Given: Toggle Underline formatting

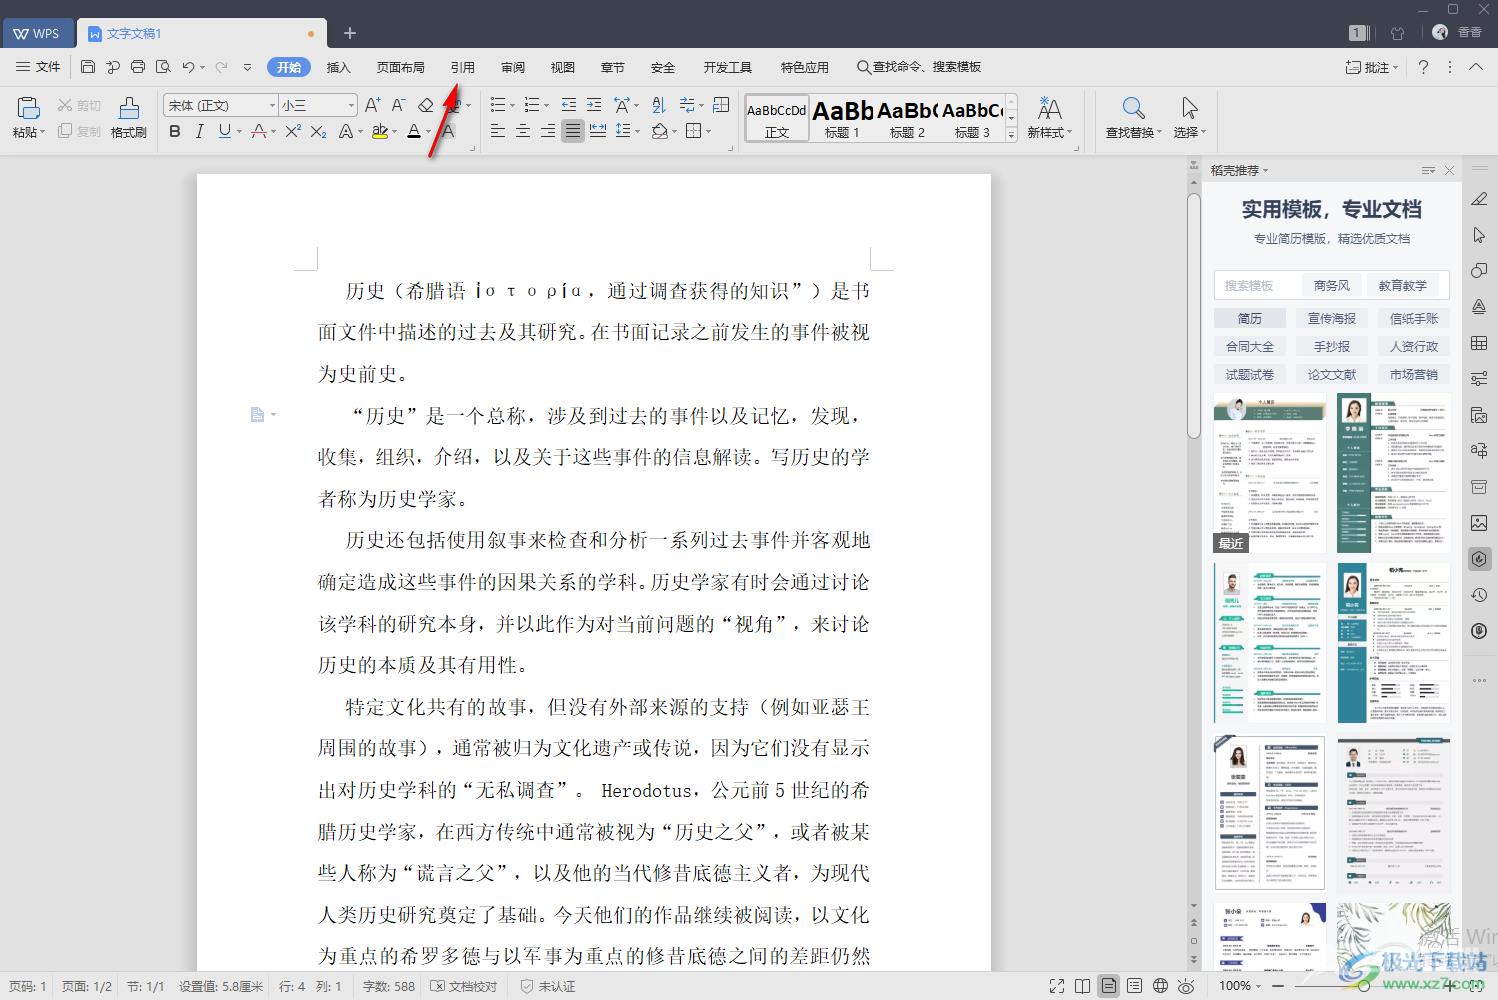Looking at the screenshot, I should coord(224,131).
